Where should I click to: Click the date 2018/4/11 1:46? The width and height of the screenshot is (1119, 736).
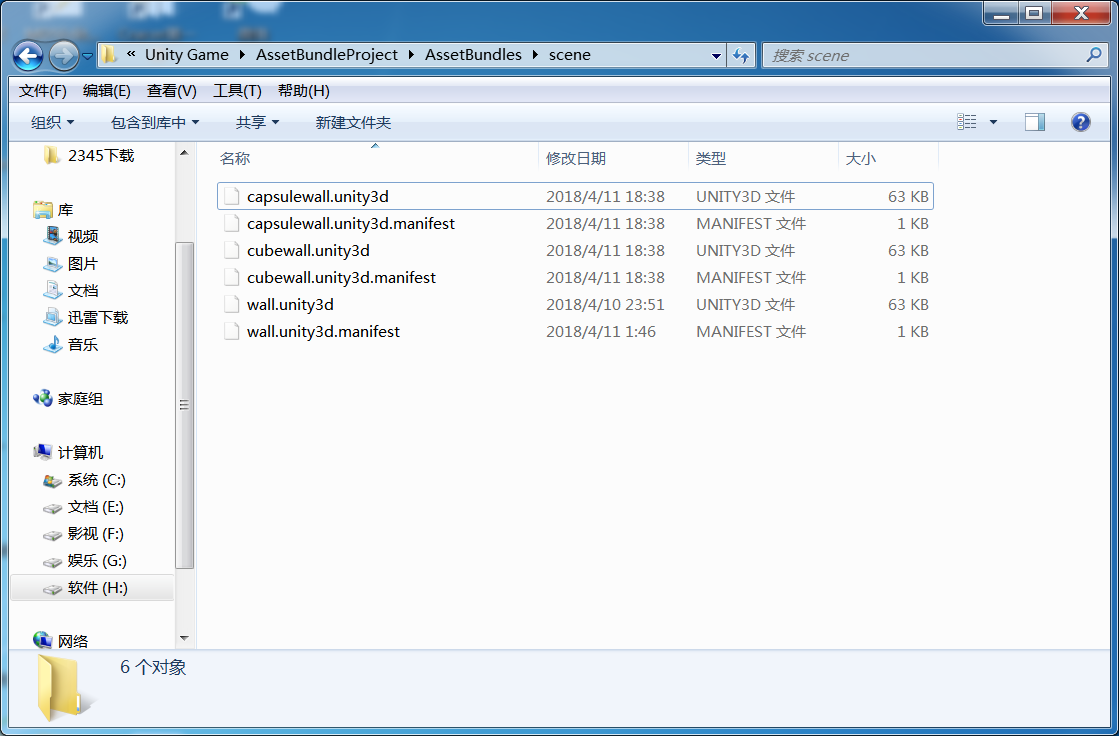[x=601, y=332]
